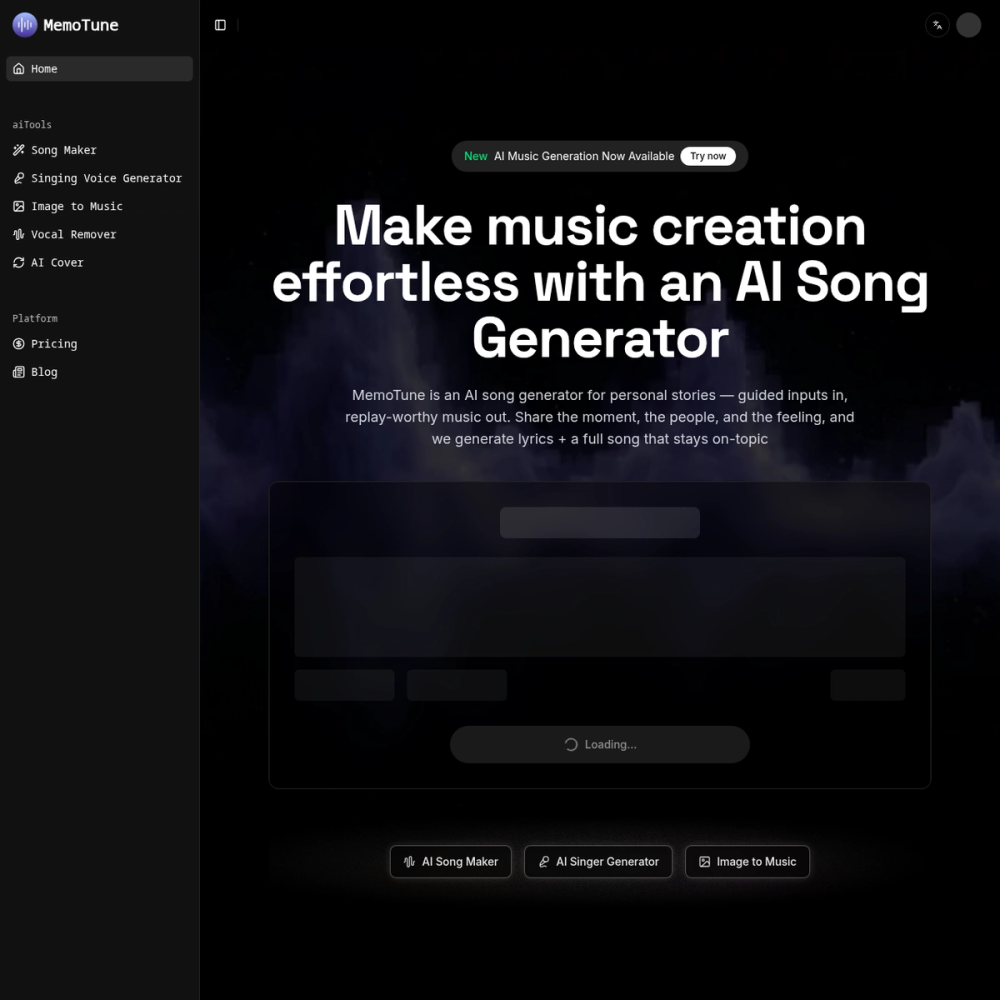This screenshot has height=1000, width=1000.
Task: Open Singing Voice Generator in the sidebar
Action: coord(99,178)
